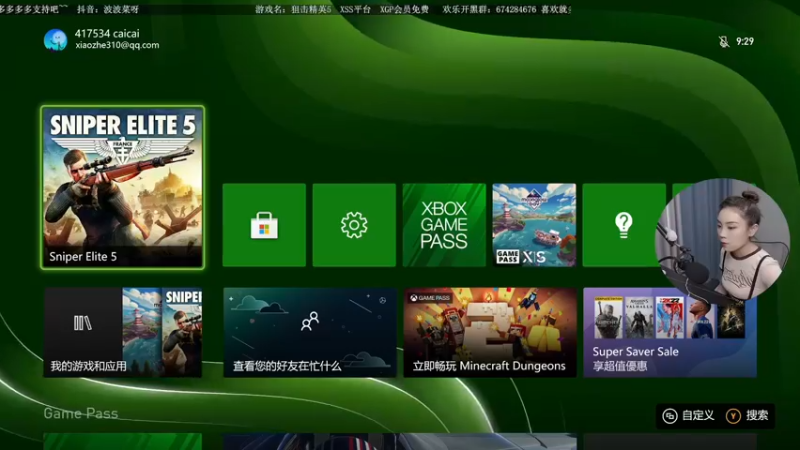Open the Microsoft Store bag tile
Viewport: 800px width, 450px height.
[264, 225]
